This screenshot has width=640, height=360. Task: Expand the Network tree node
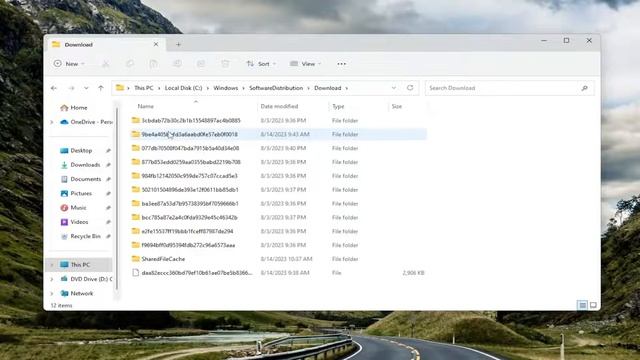(52, 293)
